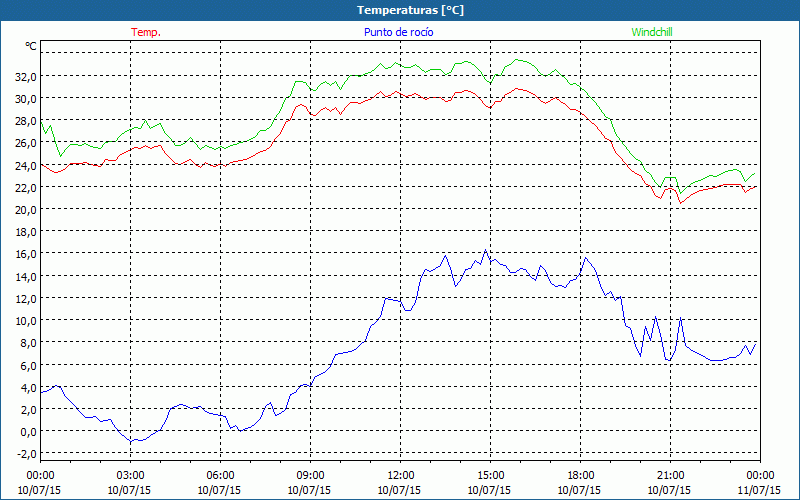Select the red Temp. legend label
The height and width of the screenshot is (500, 800).
(146, 32)
